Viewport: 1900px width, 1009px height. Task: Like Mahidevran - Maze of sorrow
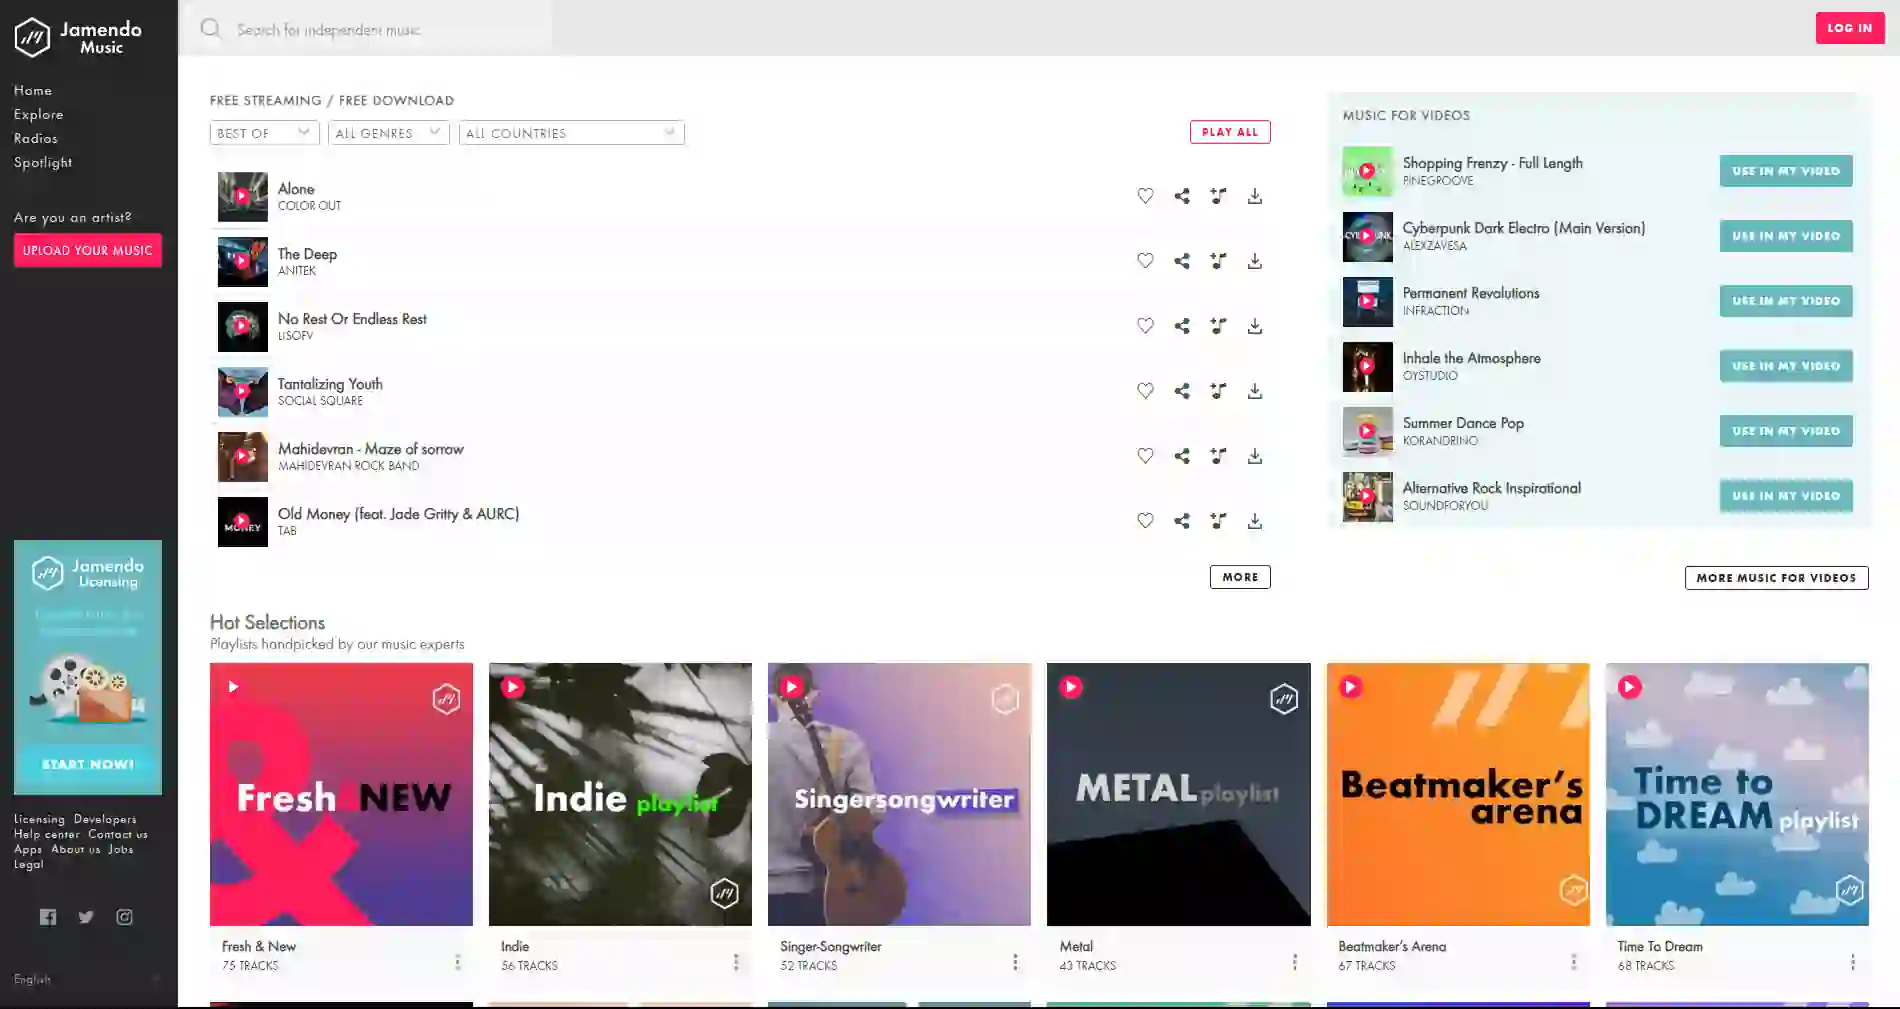click(x=1145, y=456)
